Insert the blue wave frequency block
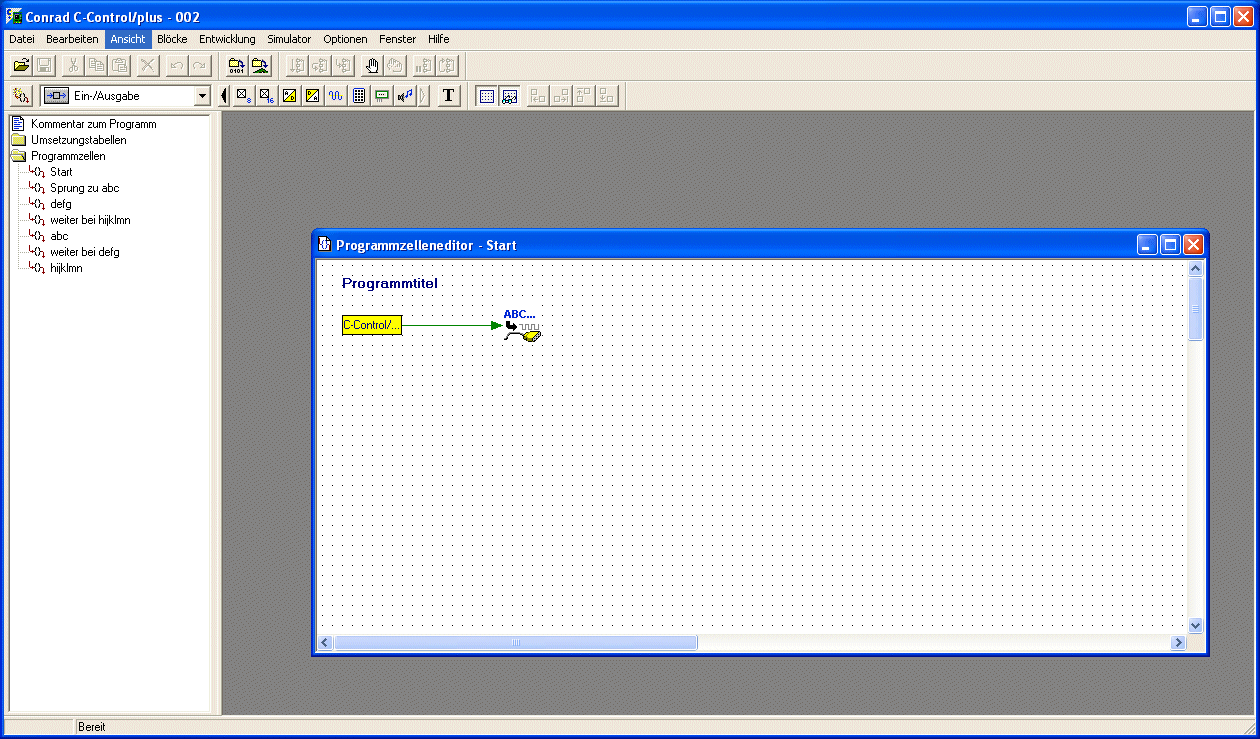 335,96
